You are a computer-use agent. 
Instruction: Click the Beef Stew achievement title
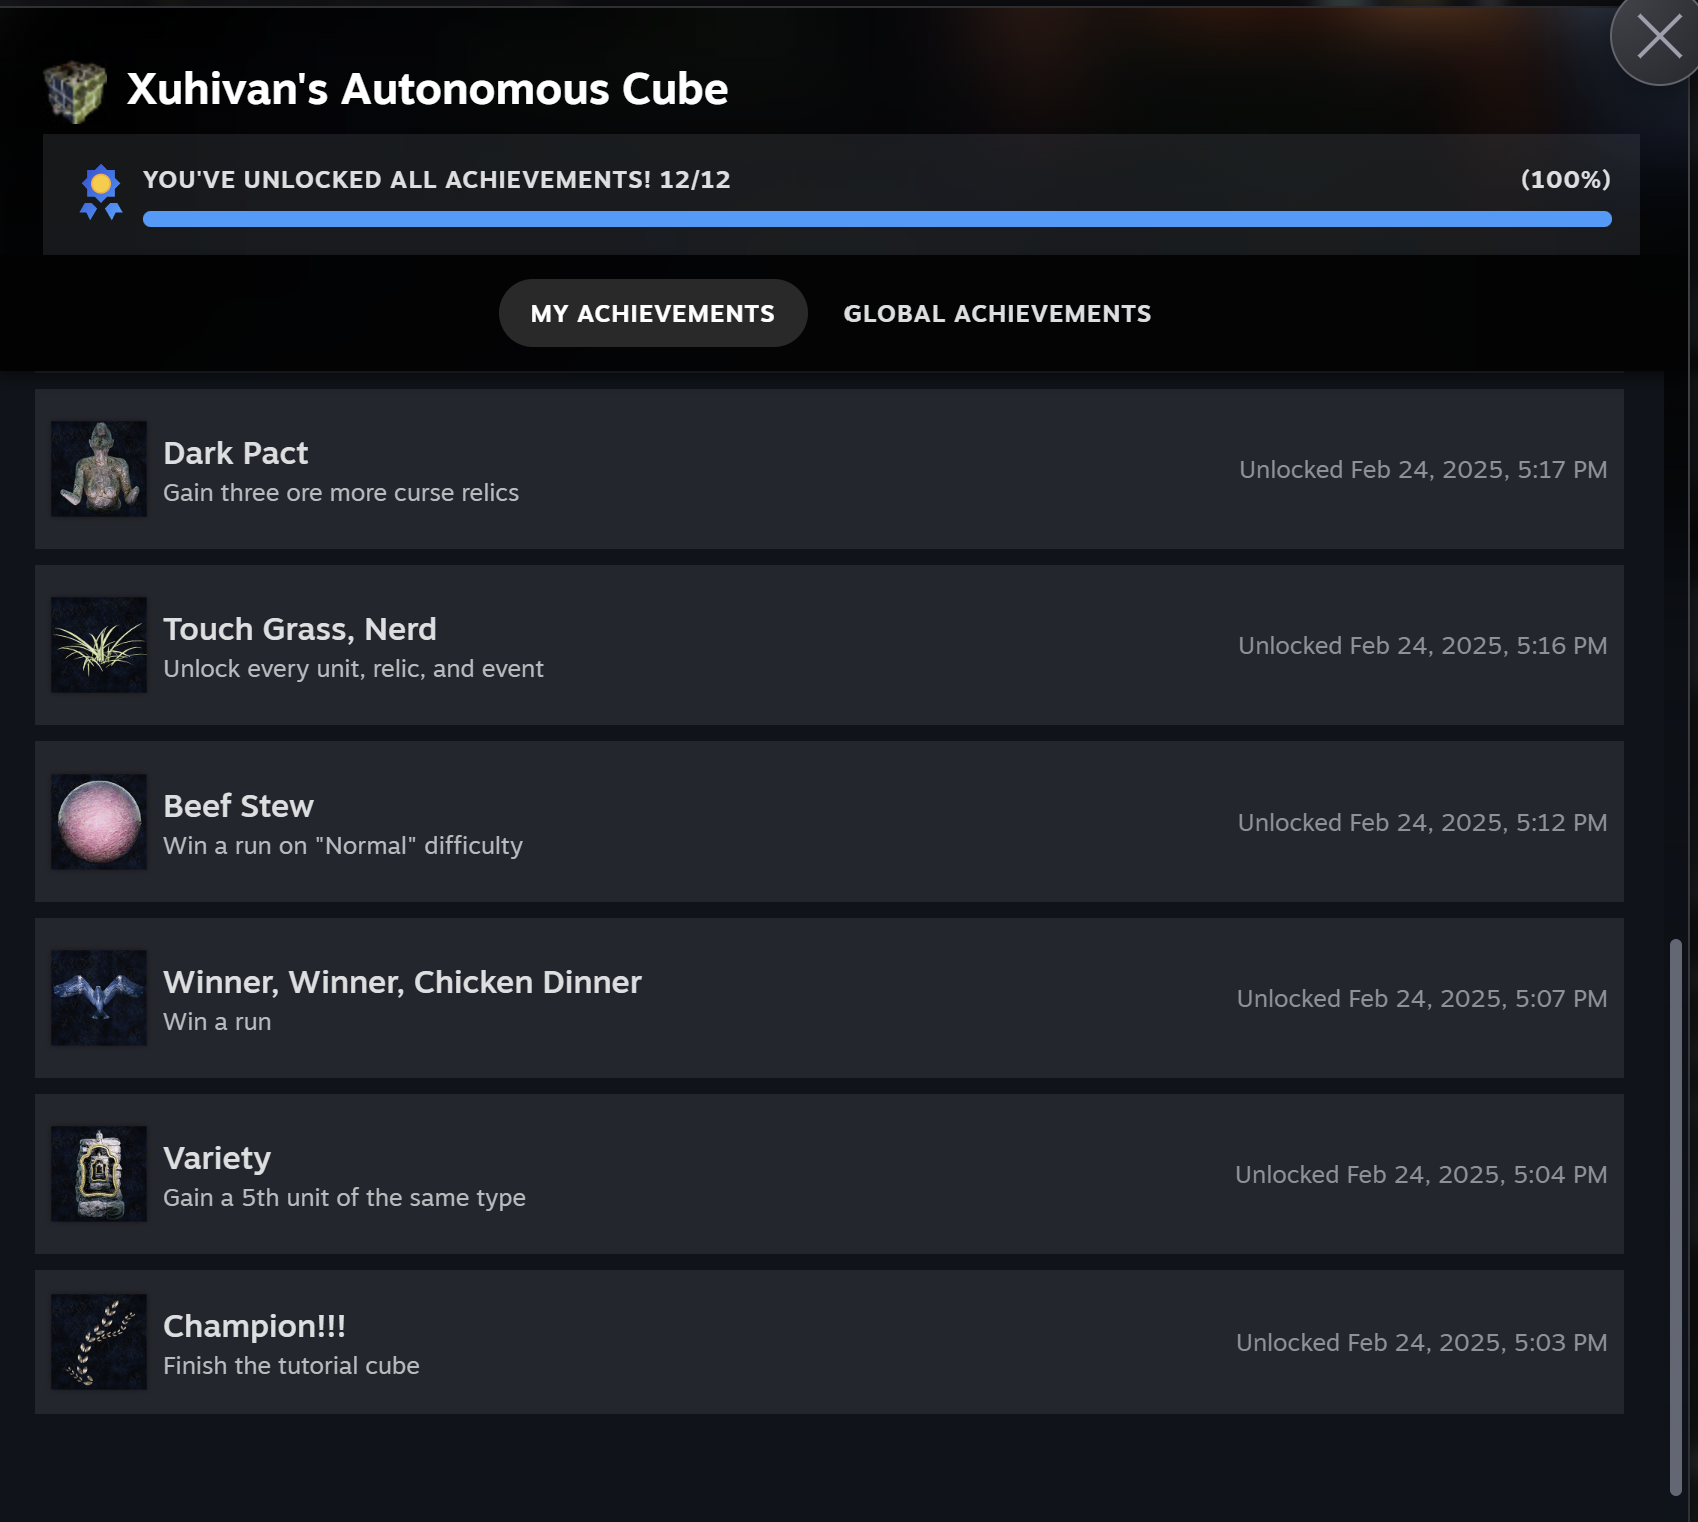pos(238,806)
